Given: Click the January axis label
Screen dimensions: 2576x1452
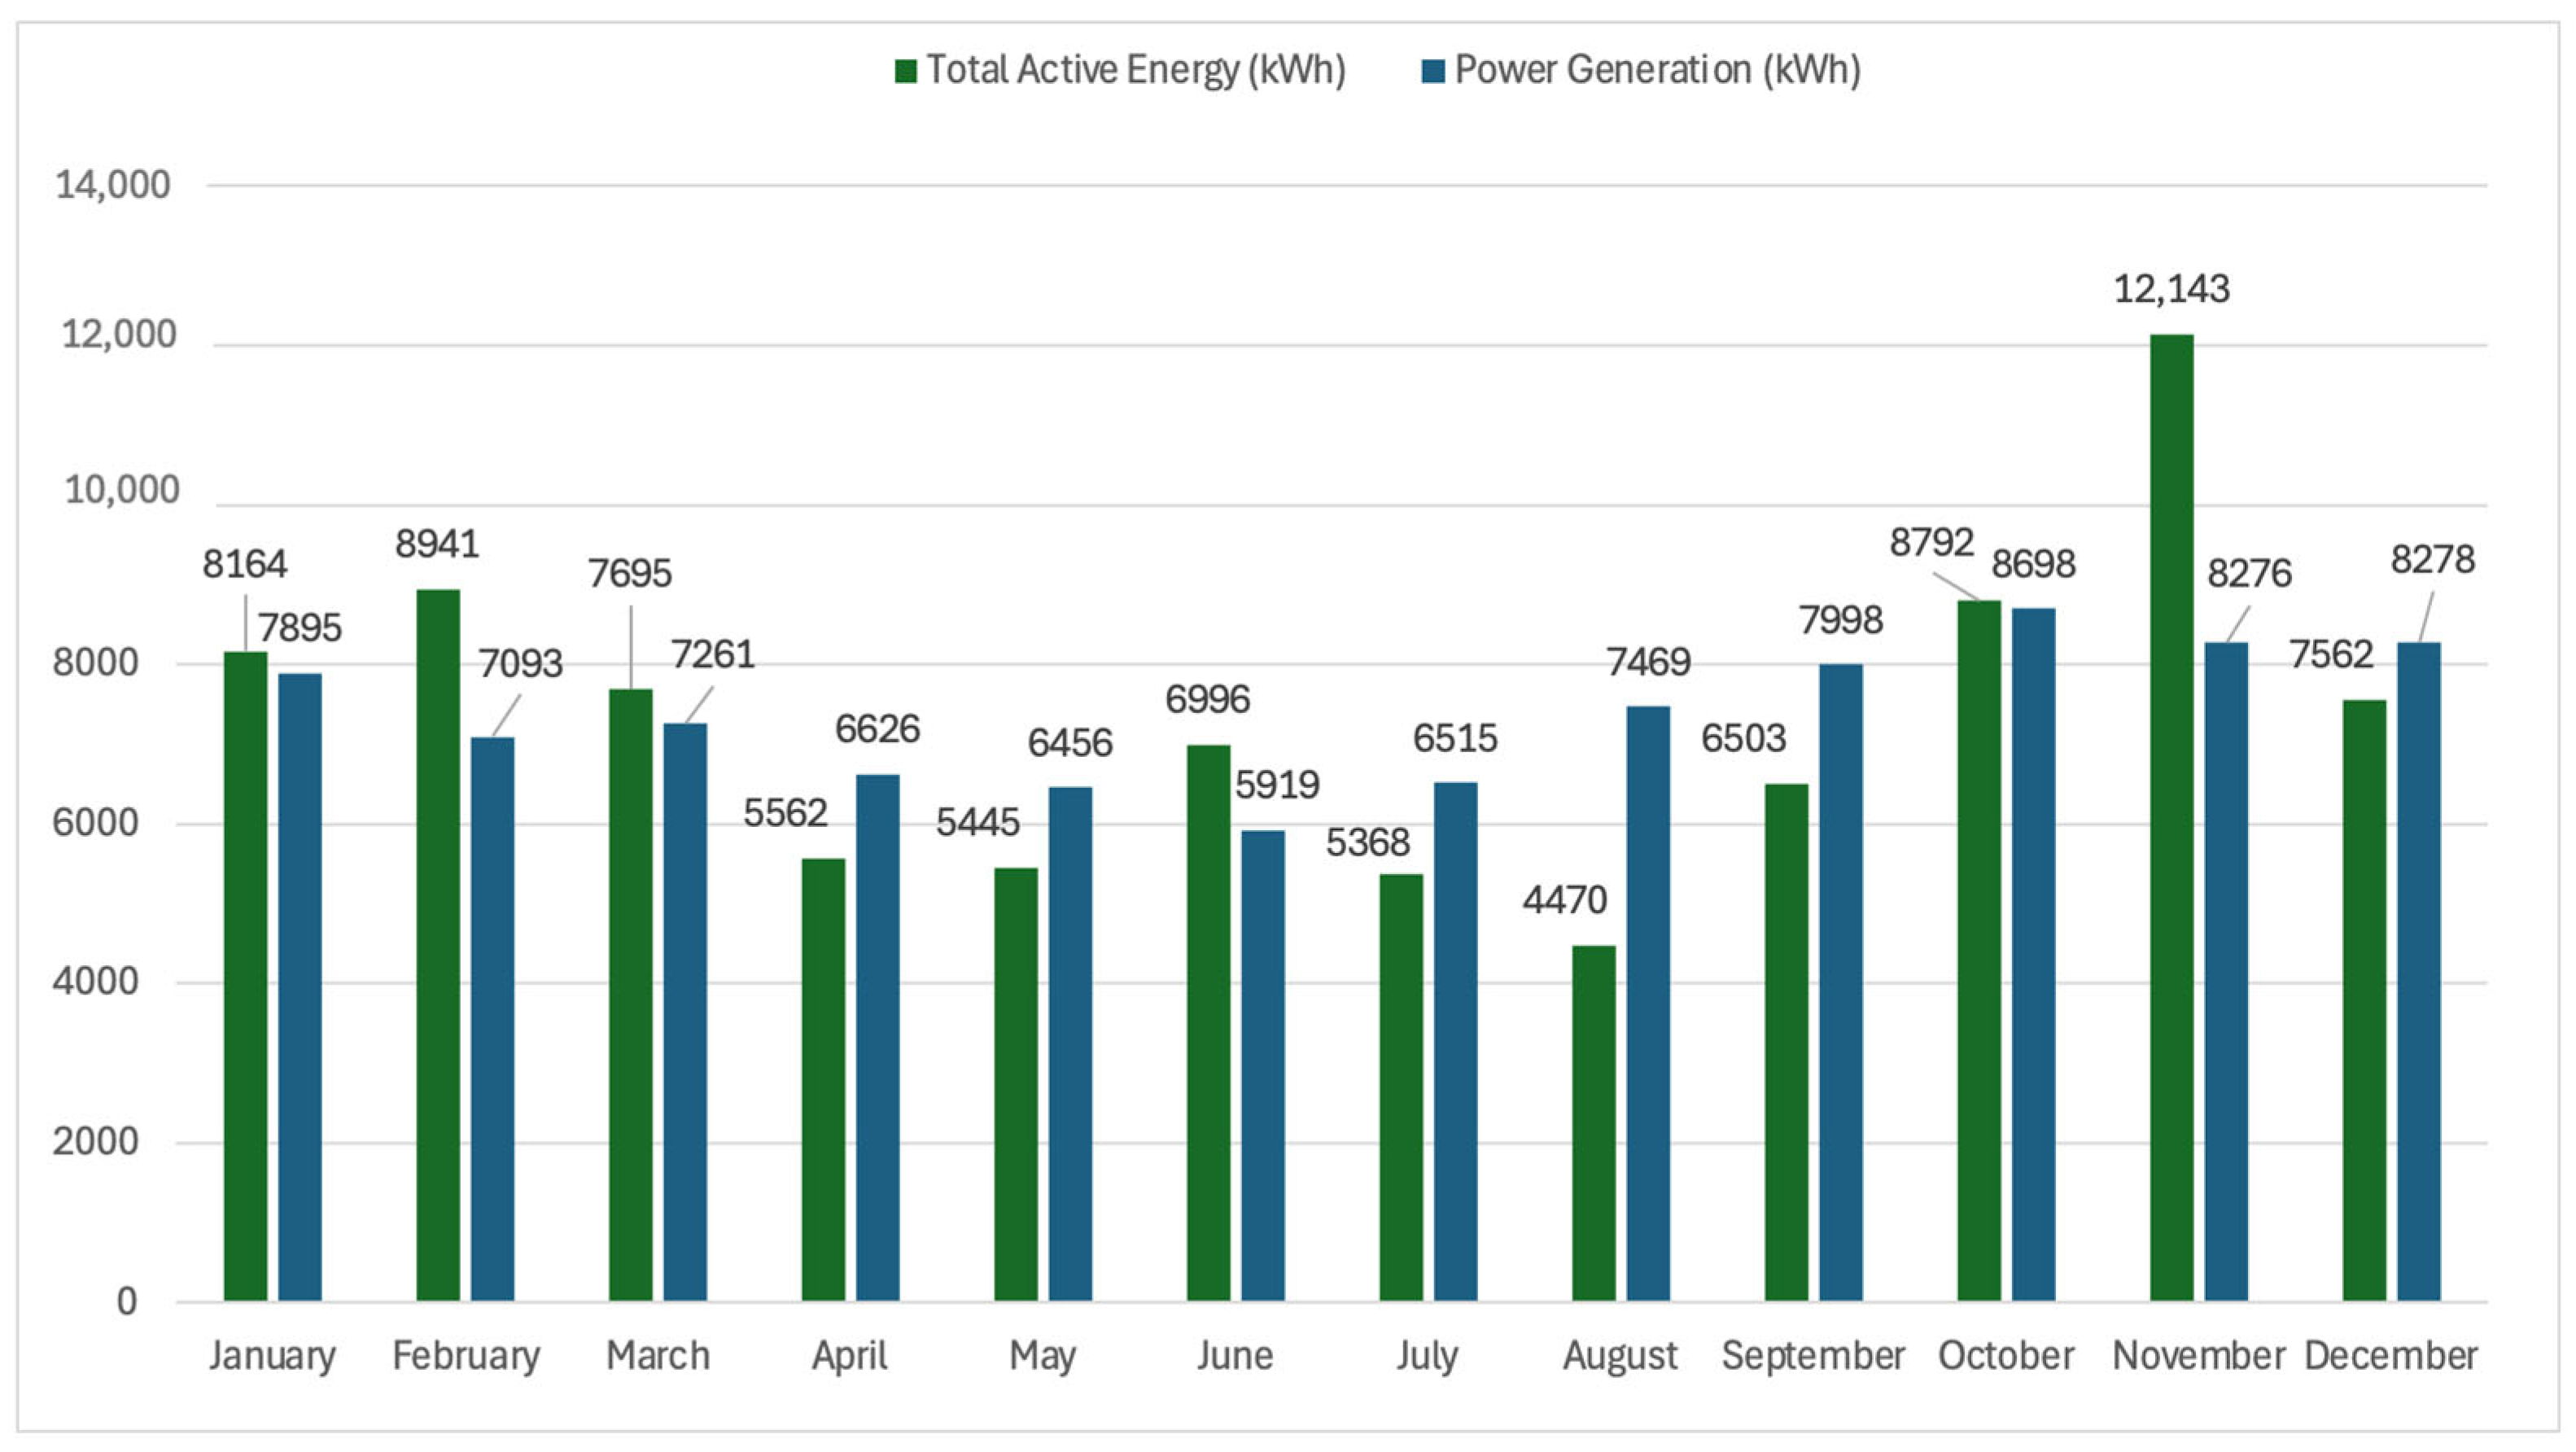Looking at the screenshot, I should [x=272, y=1357].
